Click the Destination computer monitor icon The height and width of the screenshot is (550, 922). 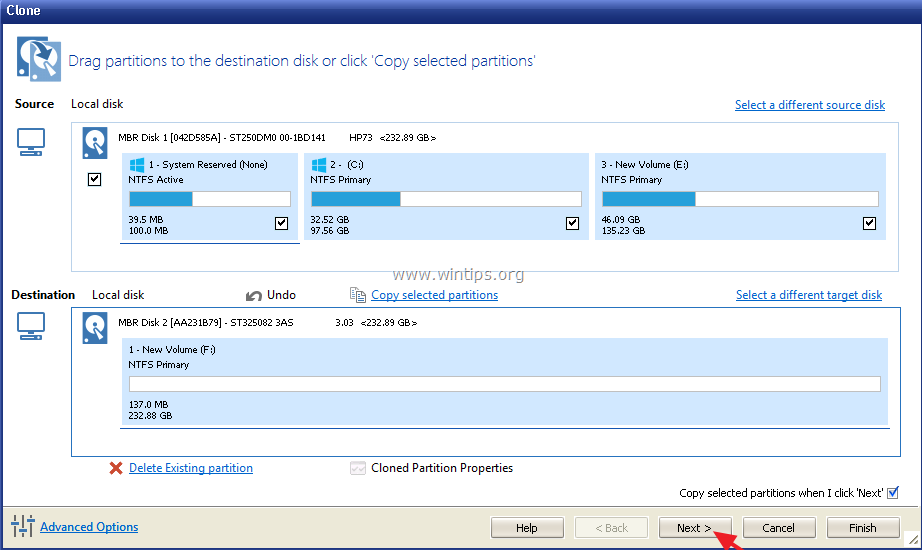31,326
